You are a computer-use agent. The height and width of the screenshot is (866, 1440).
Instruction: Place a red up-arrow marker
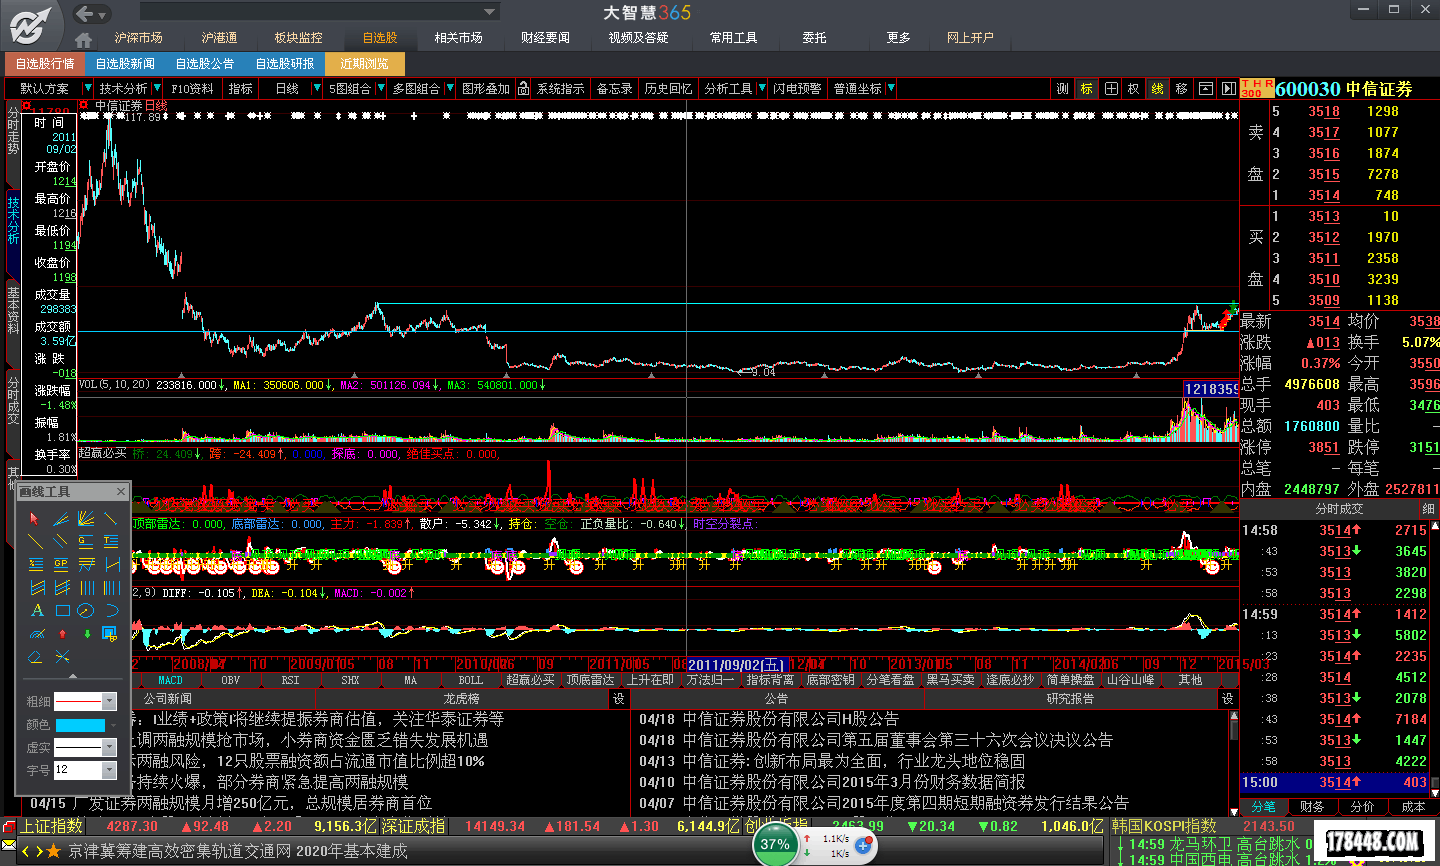63,634
